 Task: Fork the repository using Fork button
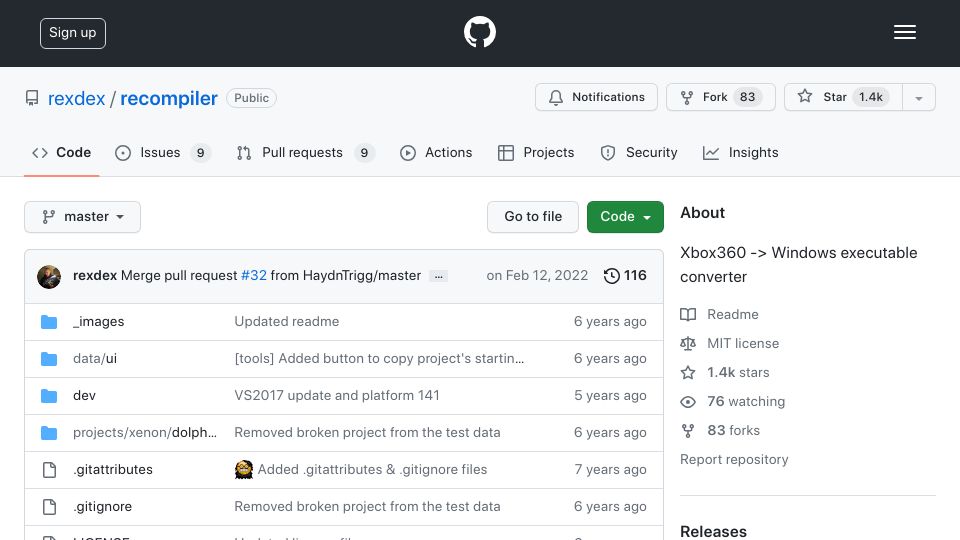point(721,97)
